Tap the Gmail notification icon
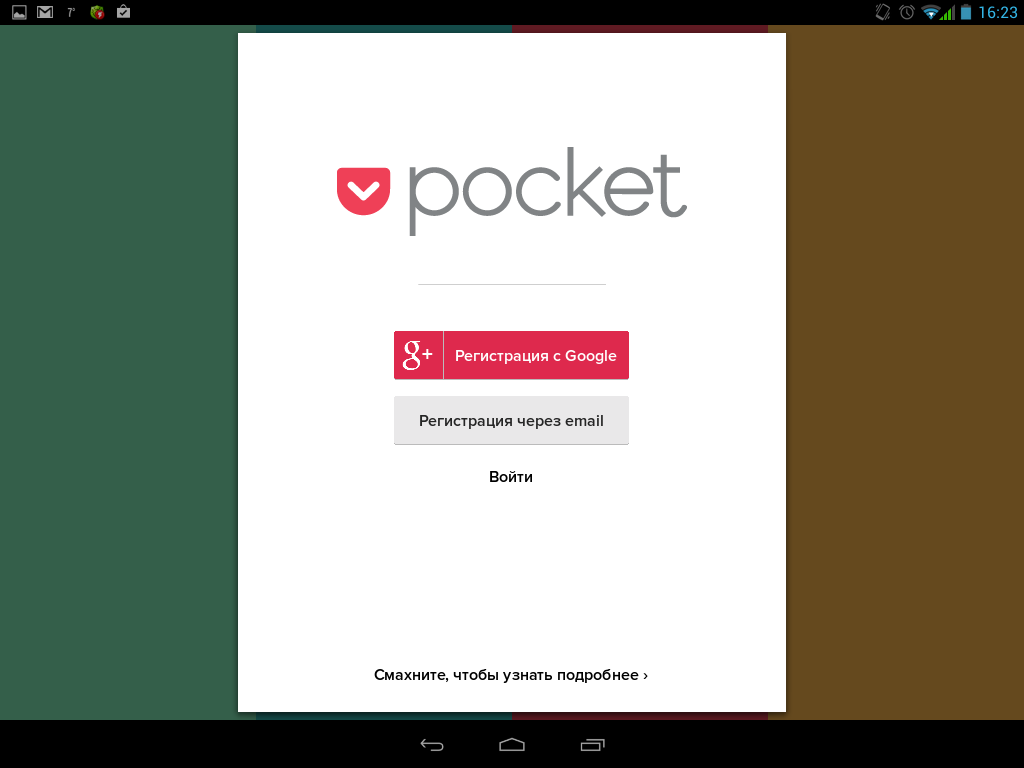Viewport: 1024px width, 768px height. click(x=45, y=12)
